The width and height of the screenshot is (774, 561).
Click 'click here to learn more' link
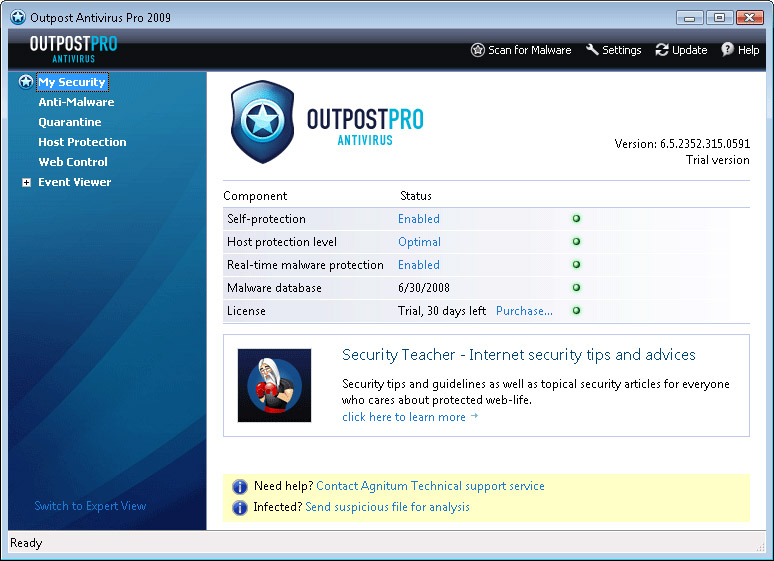[x=410, y=417]
